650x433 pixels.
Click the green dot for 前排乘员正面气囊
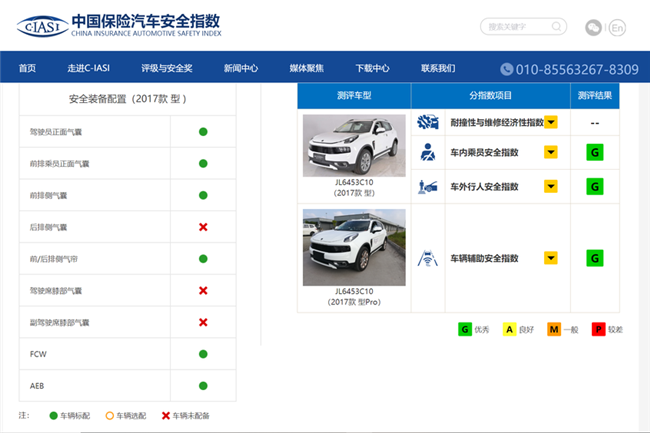click(x=203, y=164)
